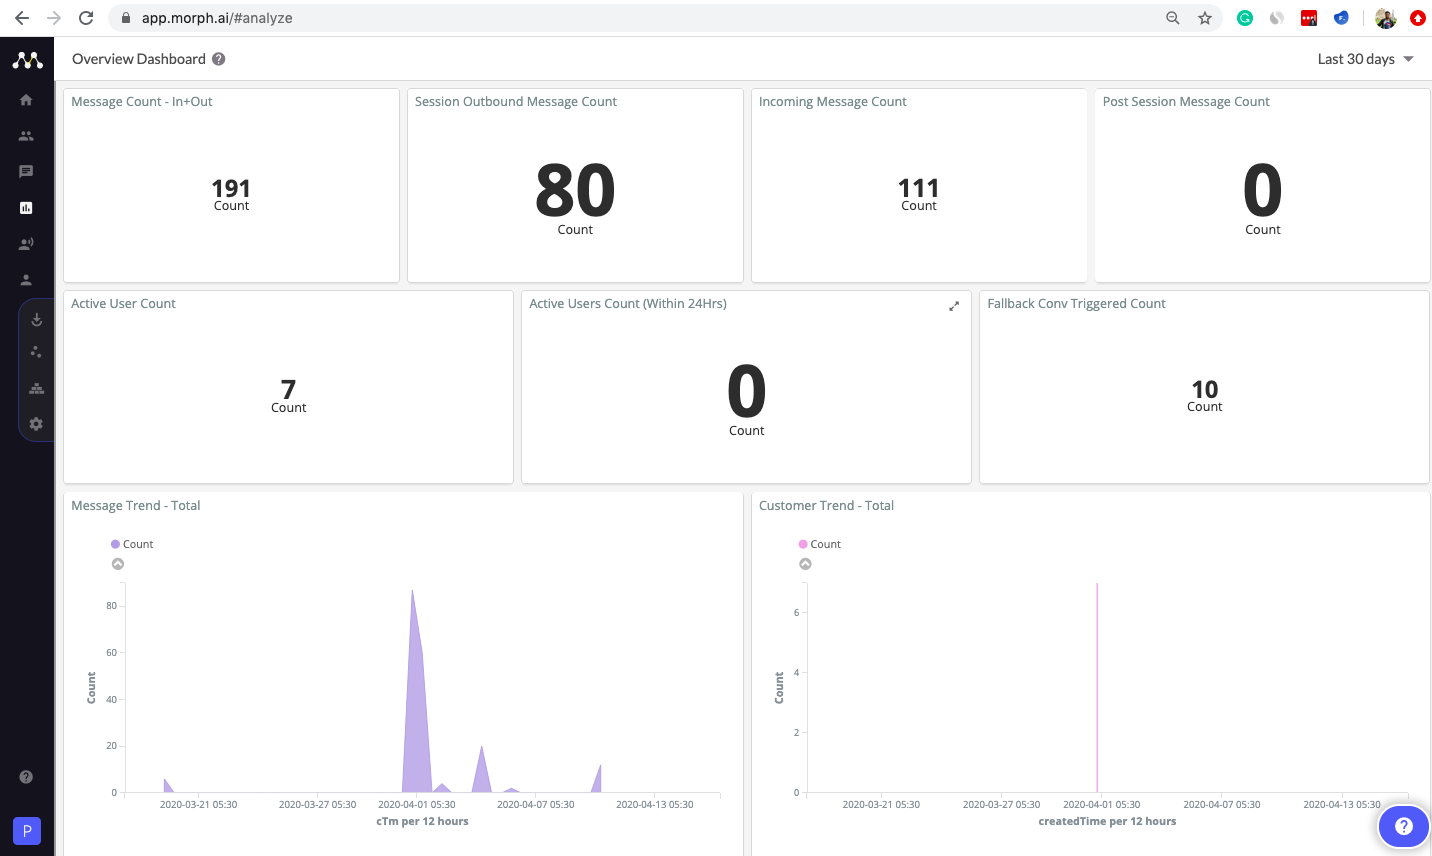The width and height of the screenshot is (1432, 856).
Task: Open the blue help chat bubble
Action: [1404, 826]
